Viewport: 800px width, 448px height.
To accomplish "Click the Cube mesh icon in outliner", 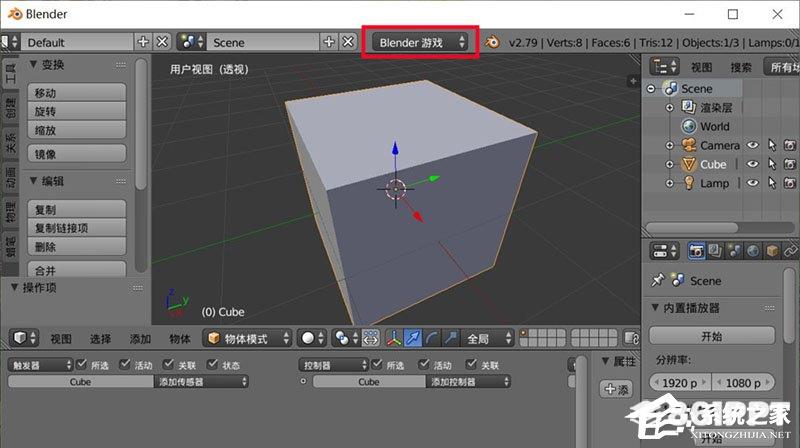I will coord(689,164).
